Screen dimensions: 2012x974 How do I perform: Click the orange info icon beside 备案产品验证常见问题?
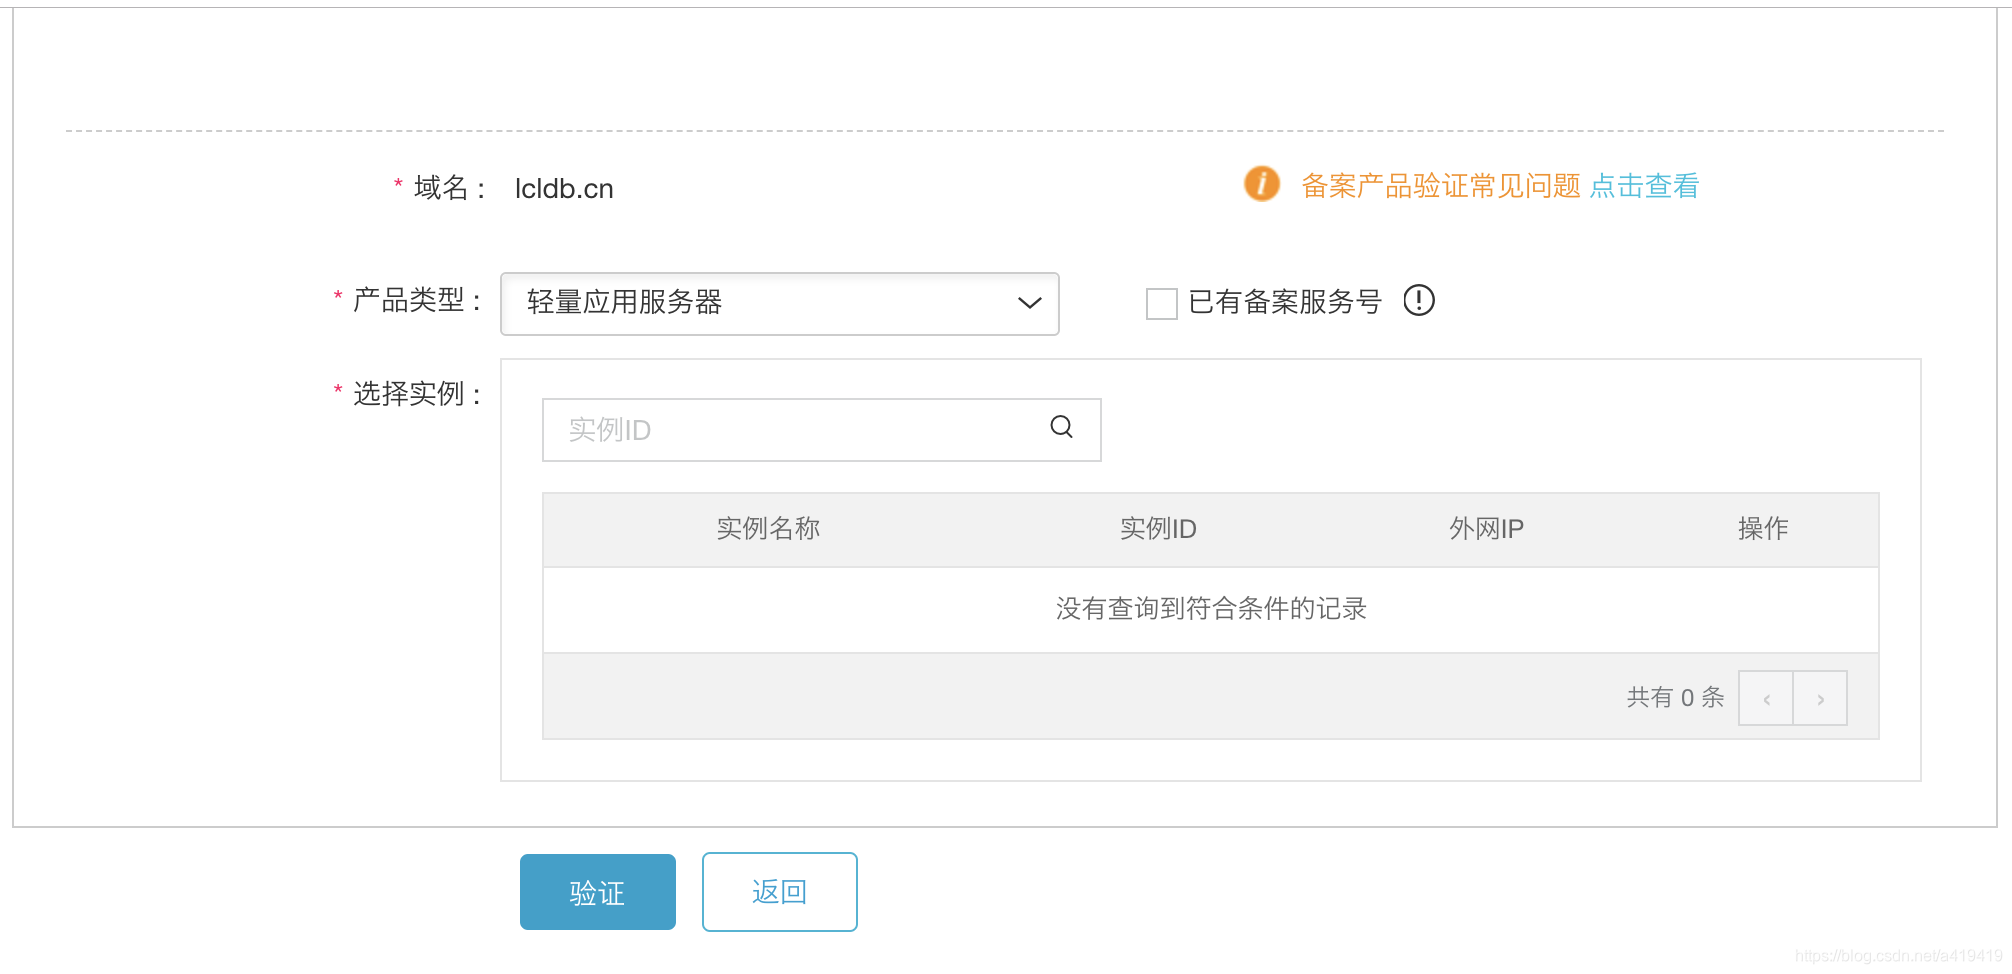1262,184
